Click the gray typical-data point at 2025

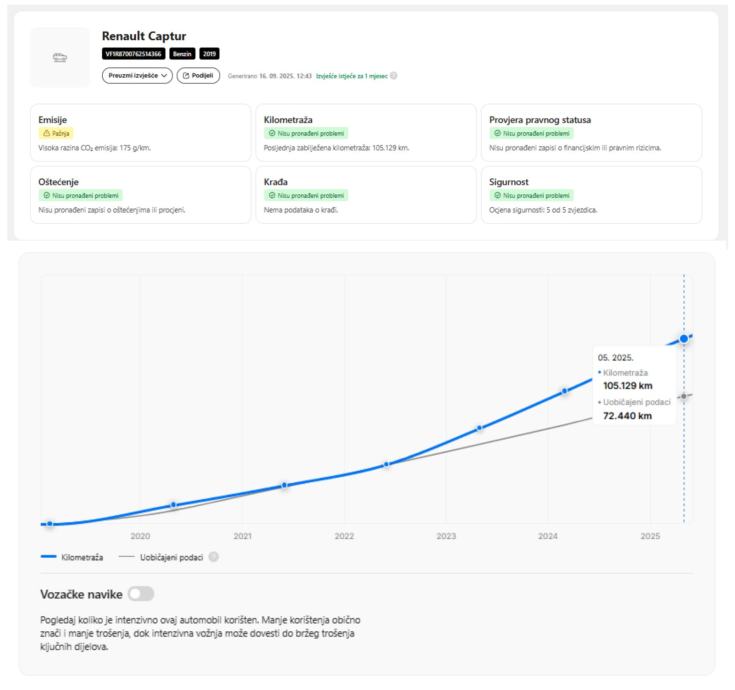(684, 396)
